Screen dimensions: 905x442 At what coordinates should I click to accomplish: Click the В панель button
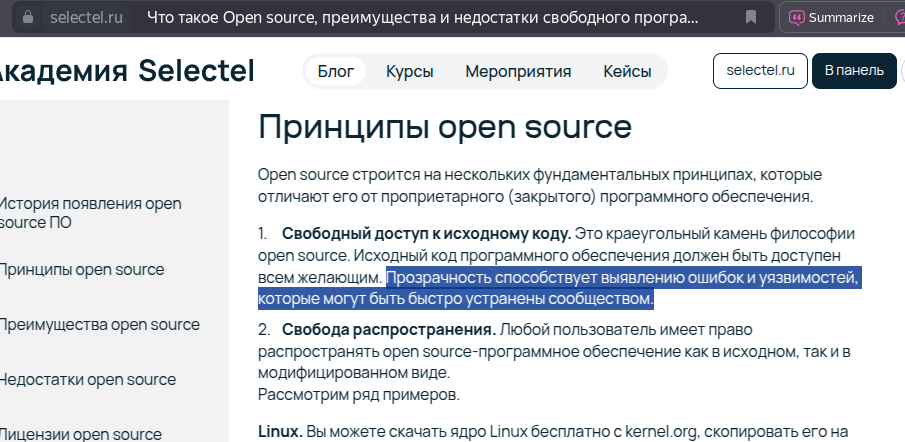point(854,70)
